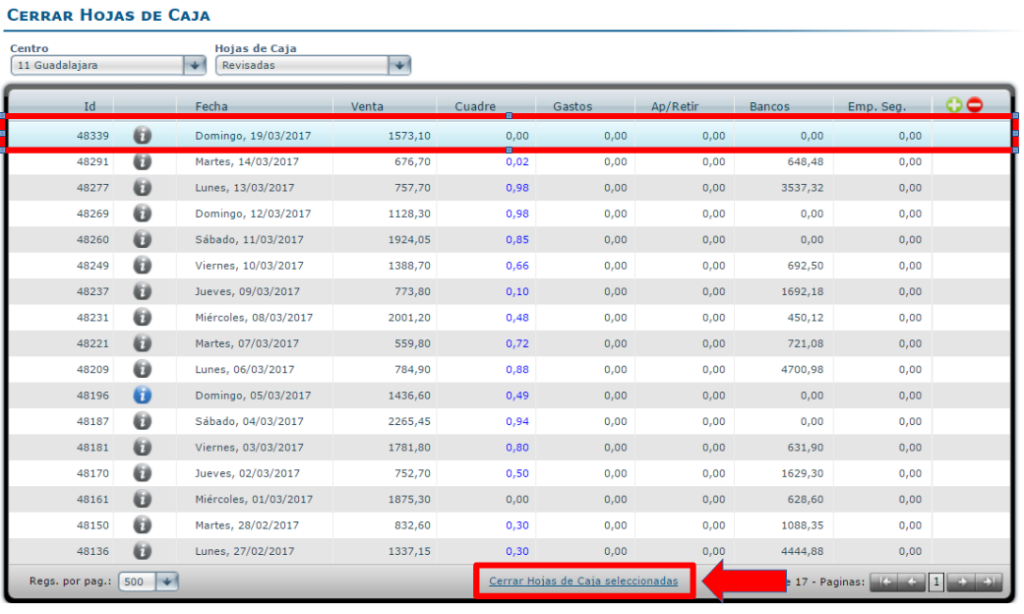View info for cash sheet 48221
Screen dimensions: 1024x614
tap(142, 343)
